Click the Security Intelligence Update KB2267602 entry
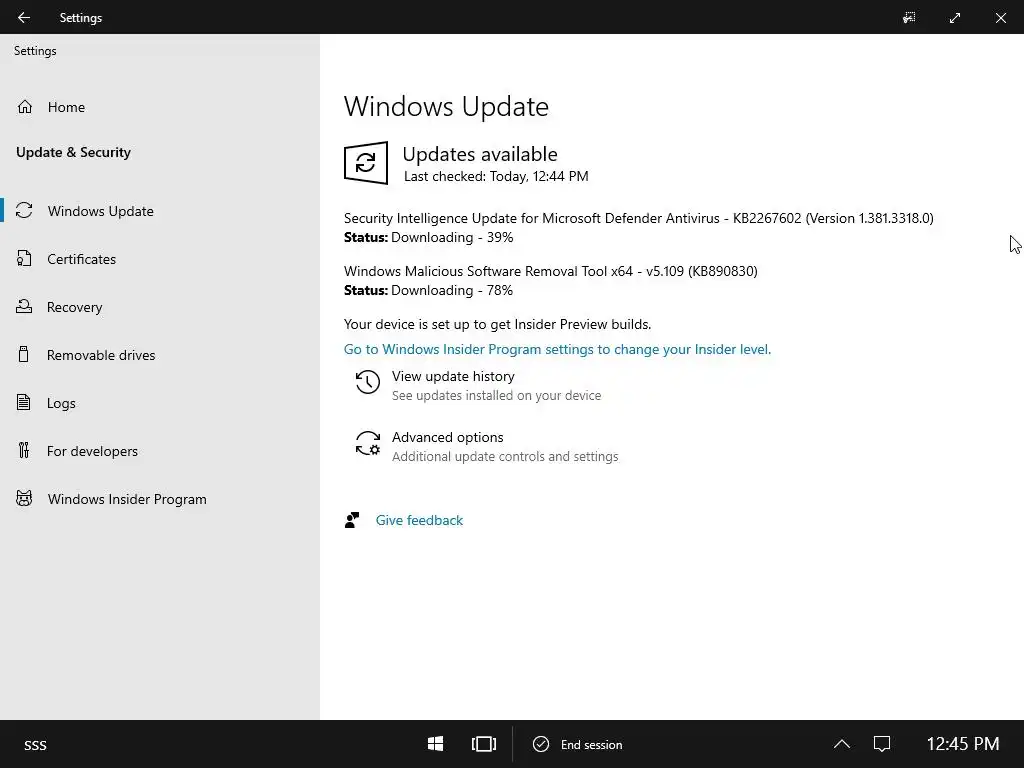Viewport: 1024px width, 768px height. 639,218
